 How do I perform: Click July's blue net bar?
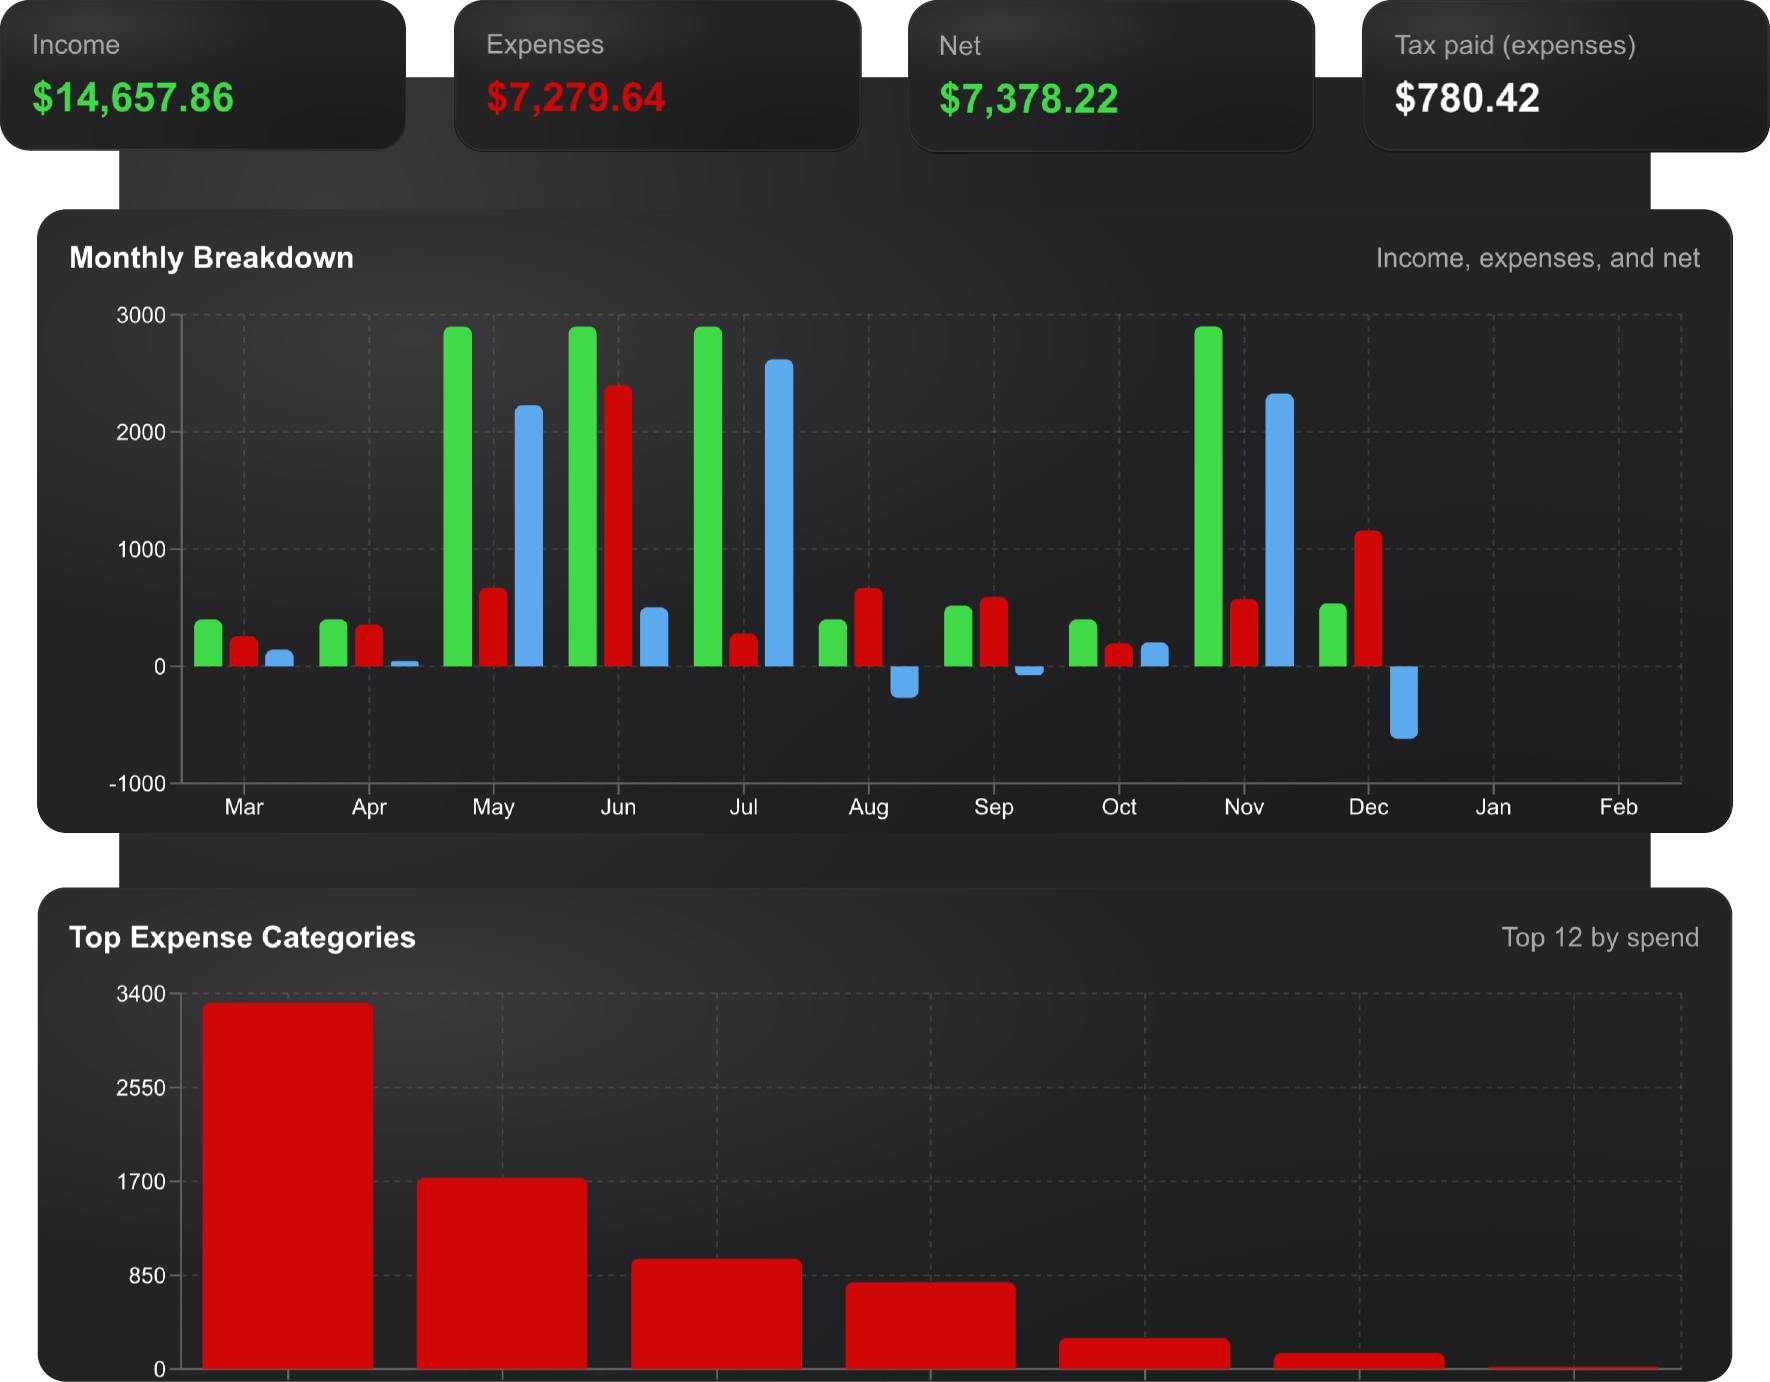[x=779, y=510]
